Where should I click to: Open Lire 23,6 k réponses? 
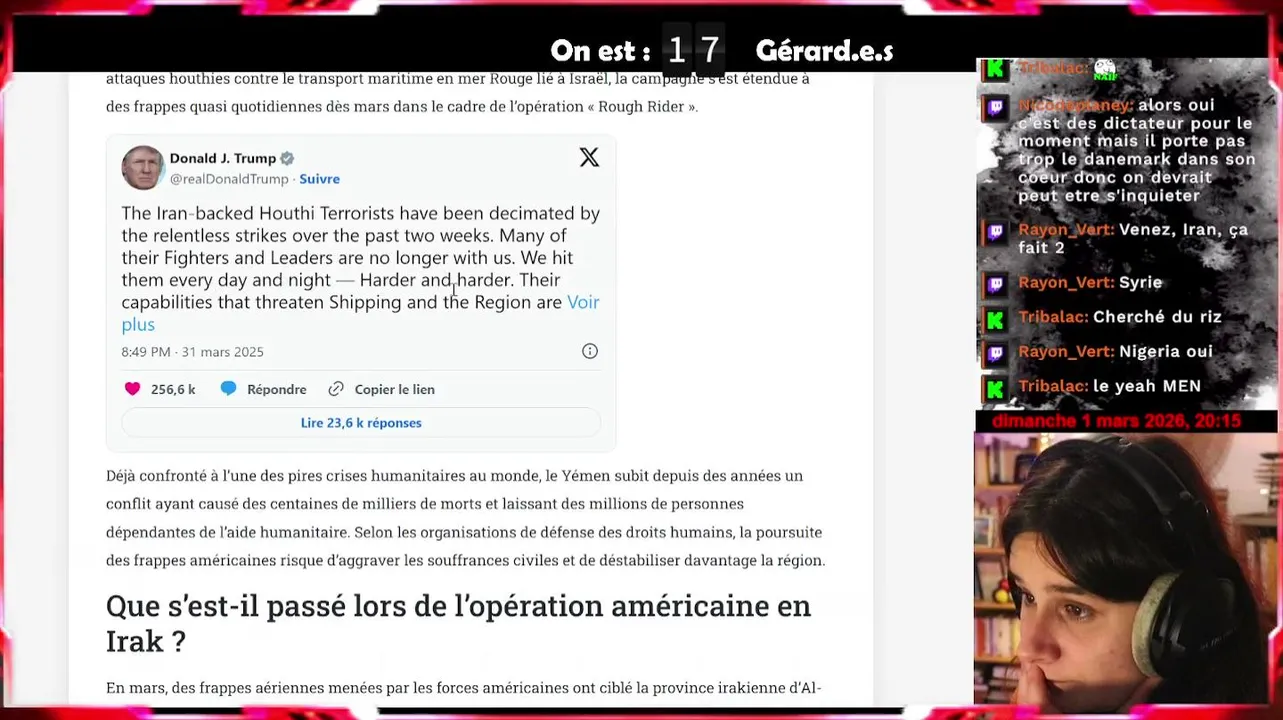[361, 423]
